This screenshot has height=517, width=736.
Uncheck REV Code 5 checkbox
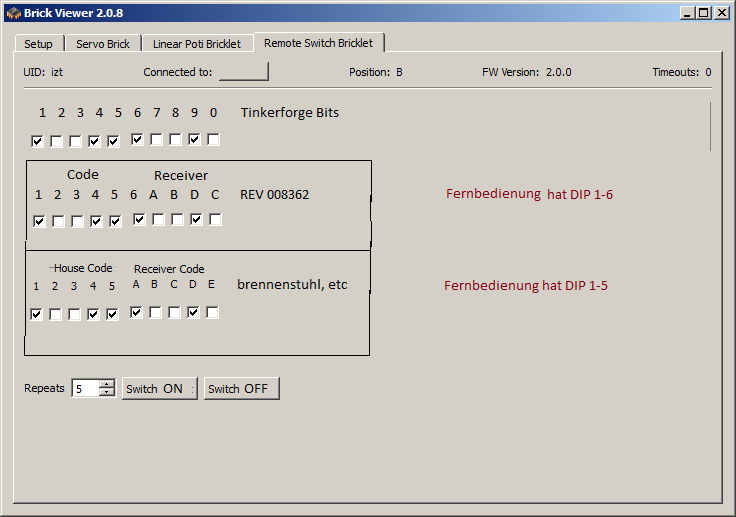click(115, 221)
